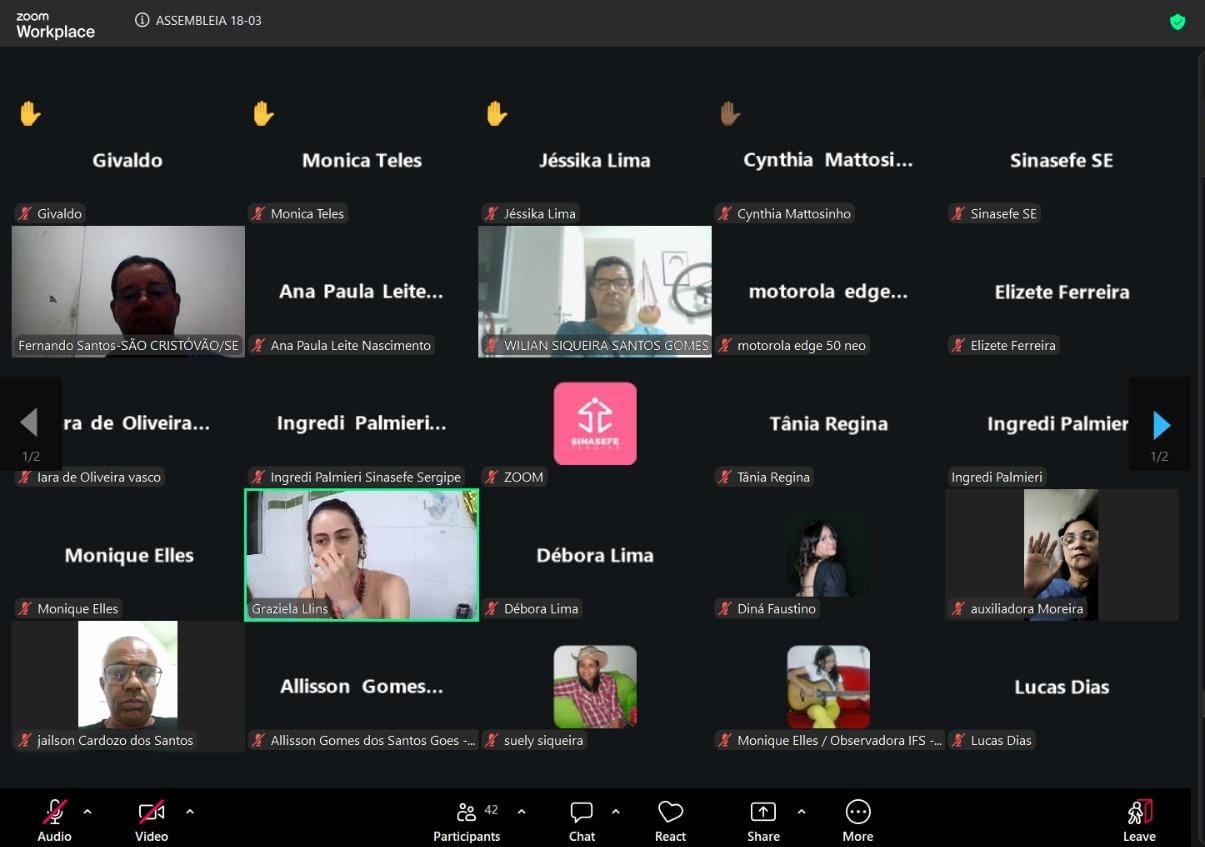The width and height of the screenshot is (1205, 847).
Task: Click the SINASEFE logo ZOOM tile
Action: click(x=595, y=423)
